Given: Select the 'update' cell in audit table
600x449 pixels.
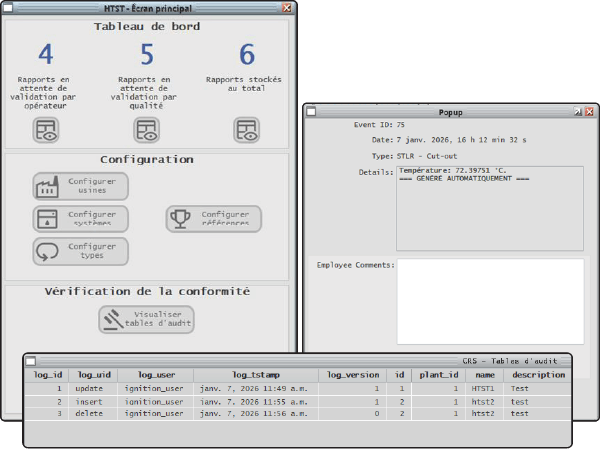Looking at the screenshot, I should 93,389.
